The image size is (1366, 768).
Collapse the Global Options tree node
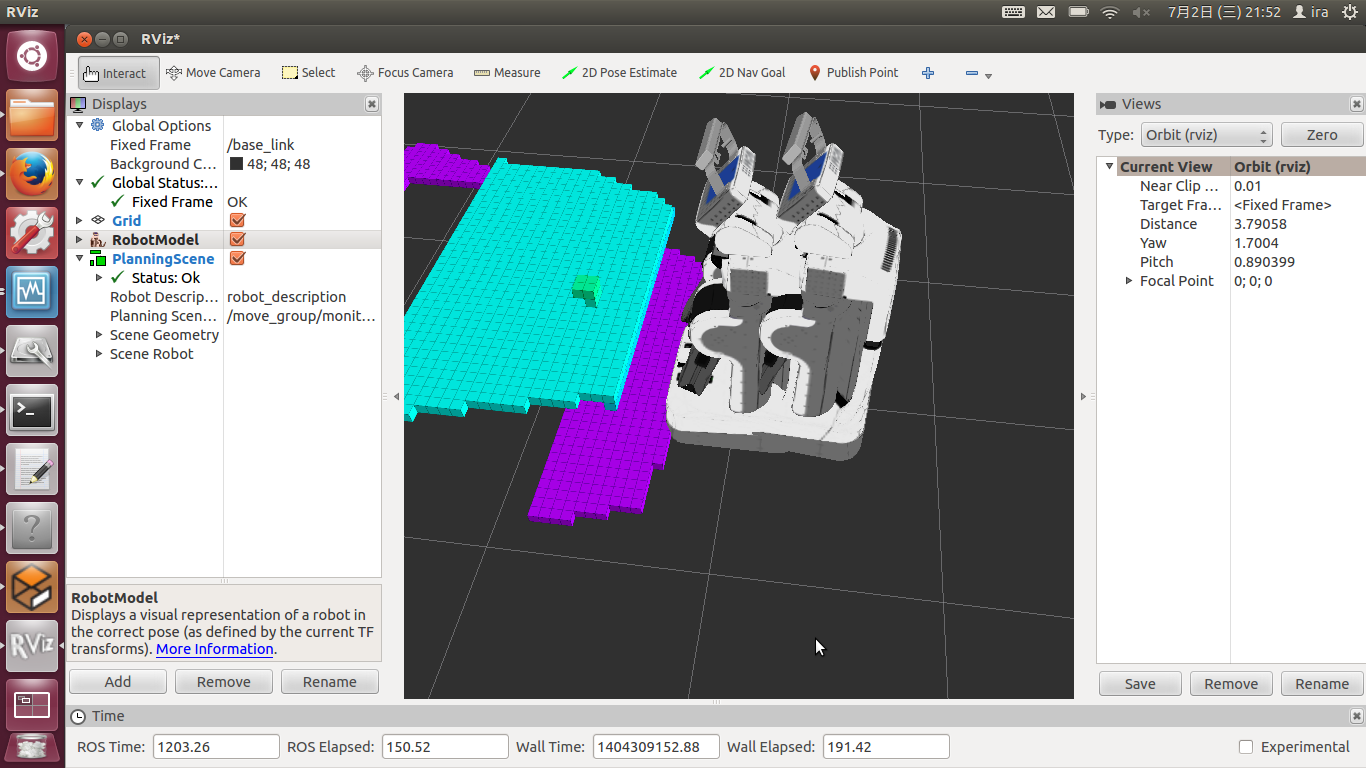pos(80,125)
